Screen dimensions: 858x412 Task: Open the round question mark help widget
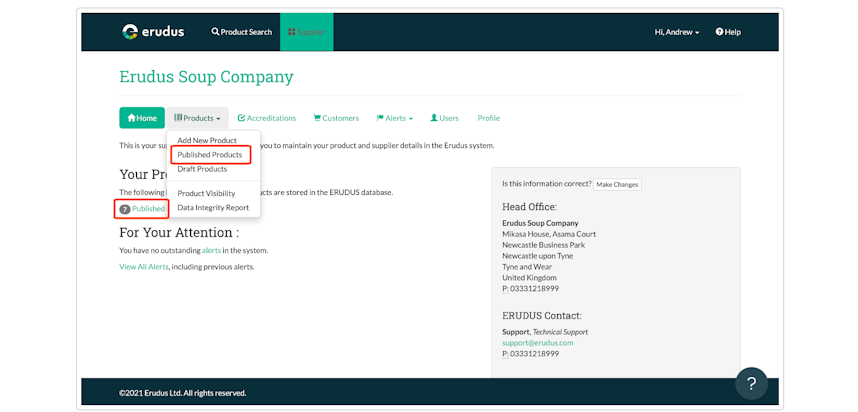point(751,384)
